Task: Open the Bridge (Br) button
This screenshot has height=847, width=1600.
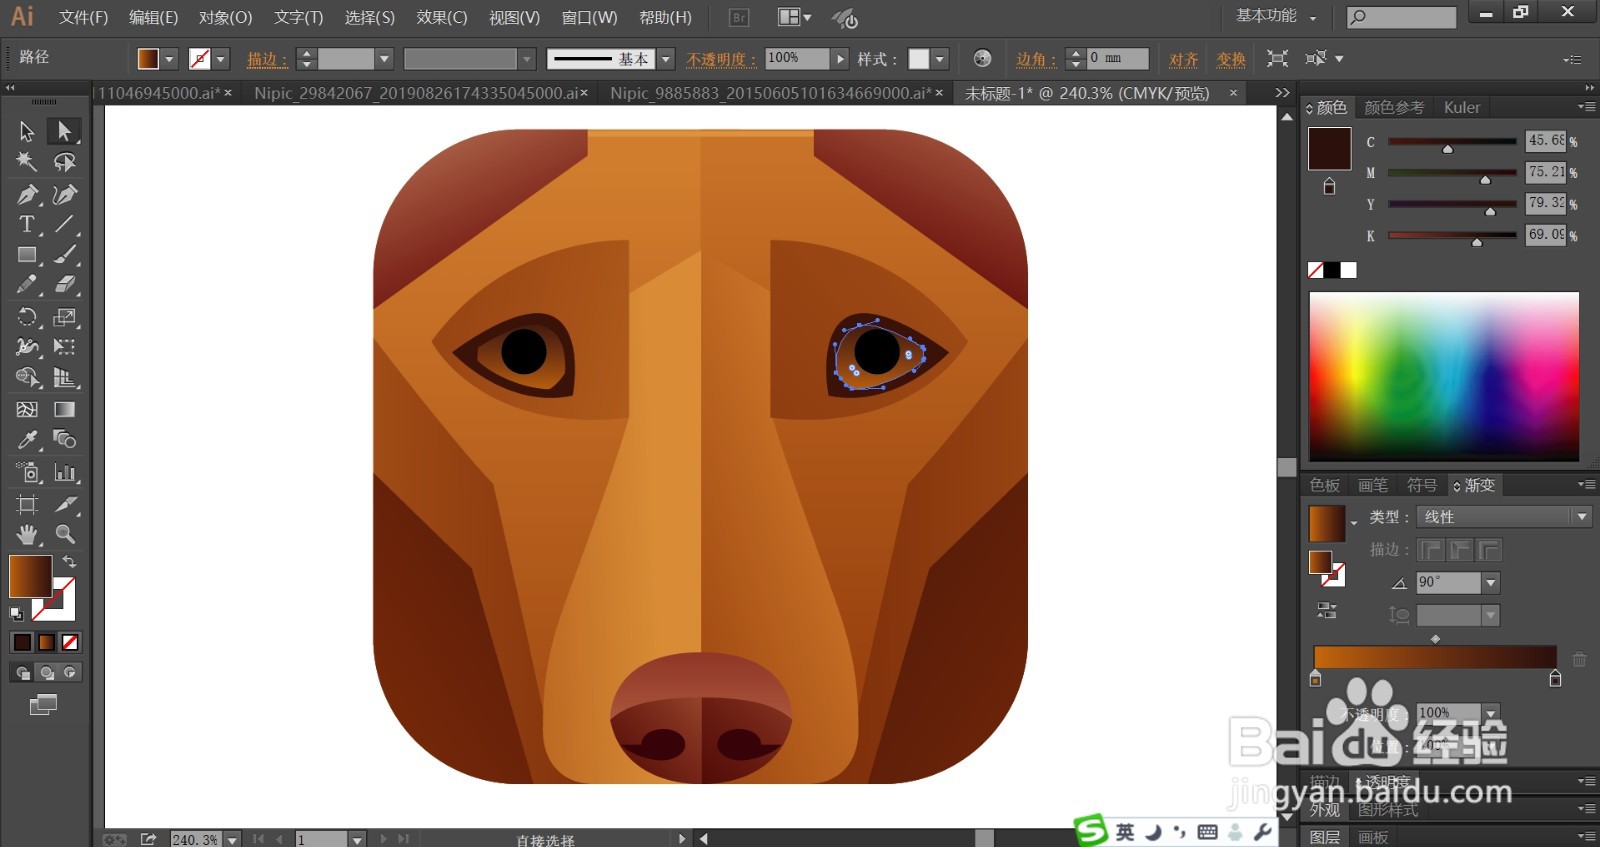Action: [739, 17]
